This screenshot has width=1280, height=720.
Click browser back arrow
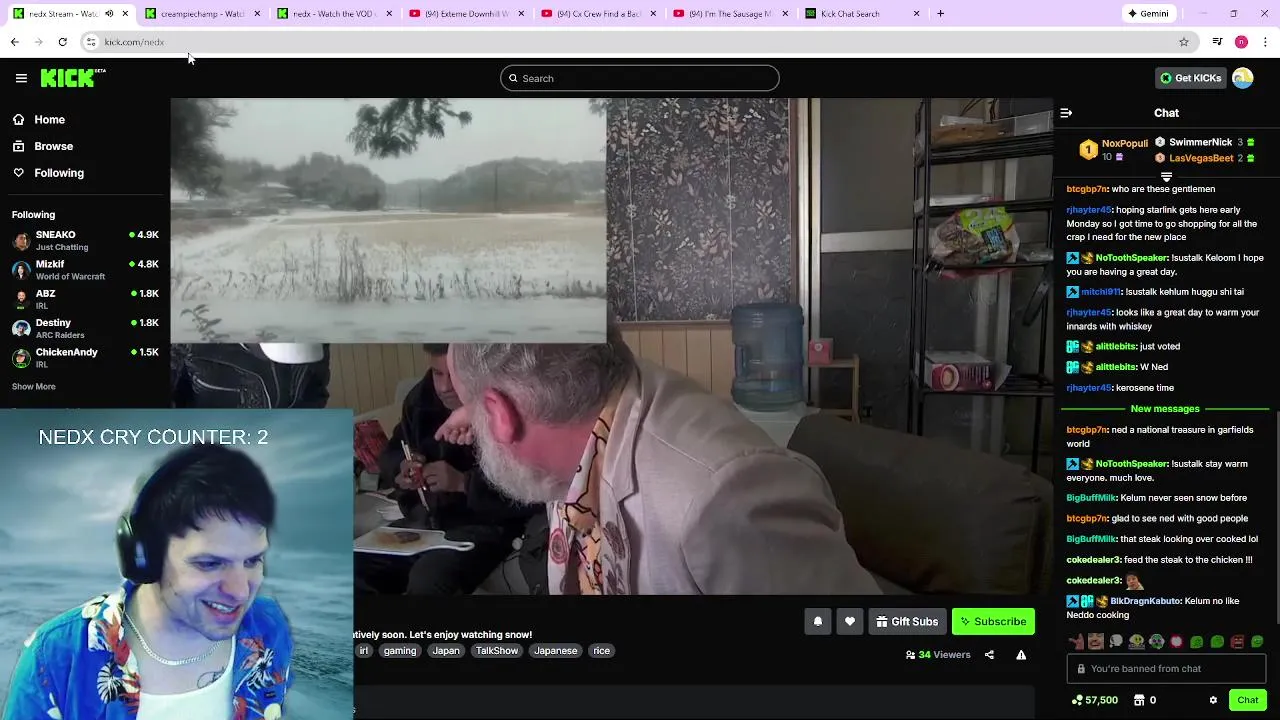15,42
